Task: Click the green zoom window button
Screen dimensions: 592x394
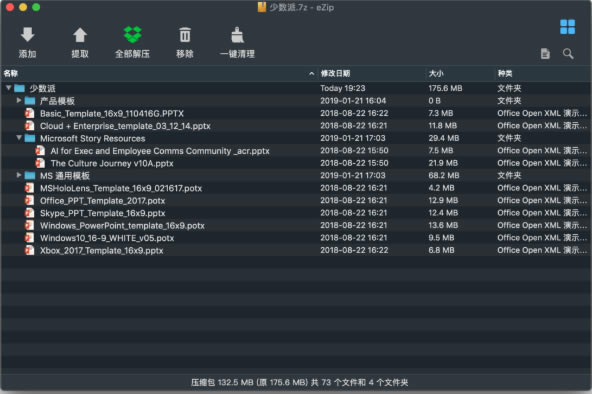Action: click(36, 7)
